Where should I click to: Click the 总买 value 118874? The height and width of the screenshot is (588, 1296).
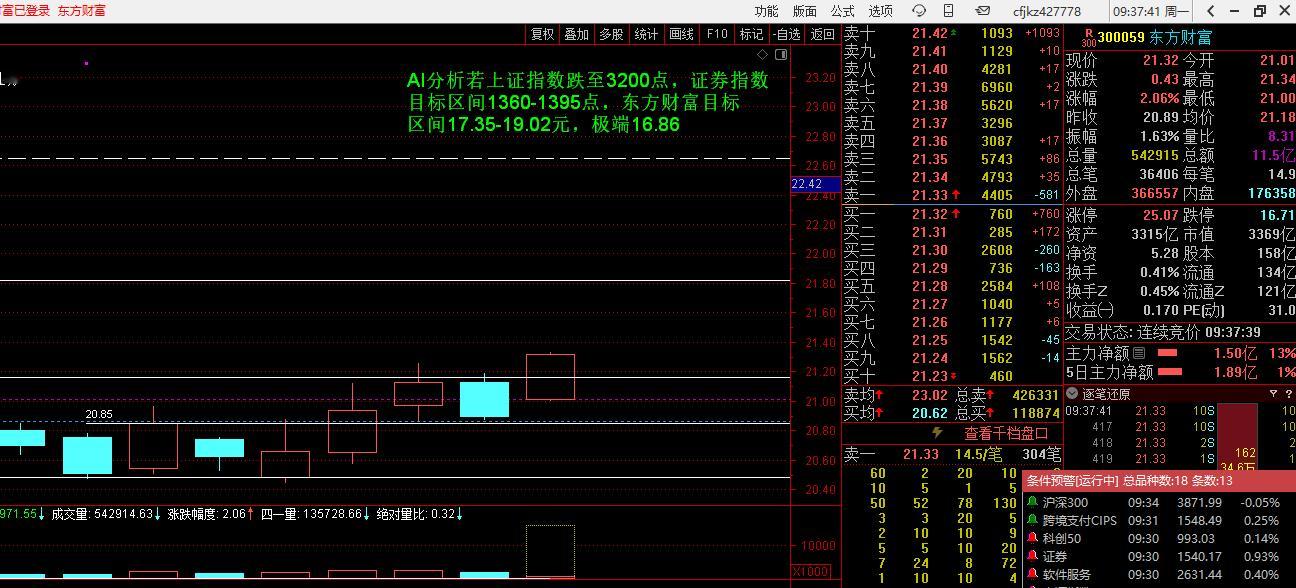coord(1035,413)
